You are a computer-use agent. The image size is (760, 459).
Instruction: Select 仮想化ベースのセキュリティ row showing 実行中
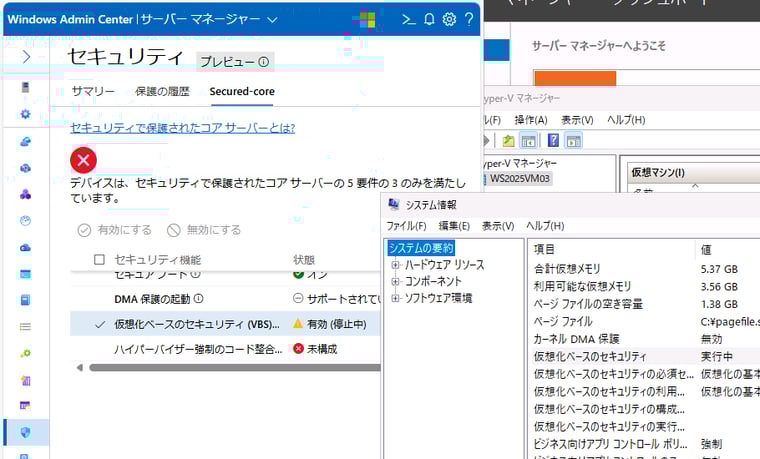click(x=646, y=356)
